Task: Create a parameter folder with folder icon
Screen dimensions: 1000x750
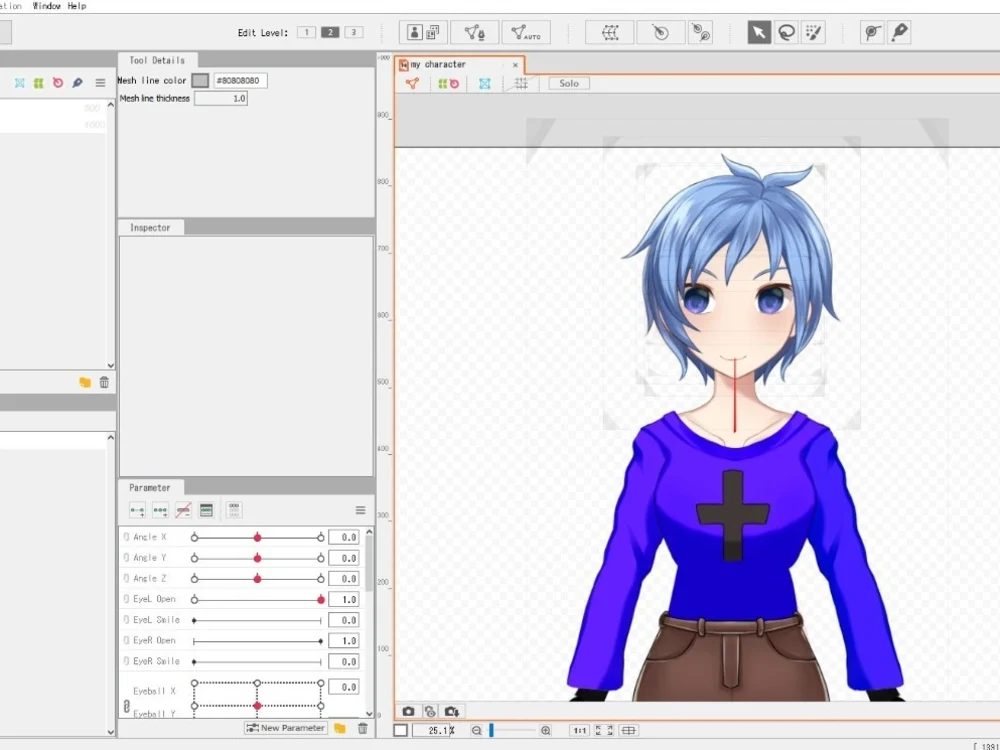Action: click(338, 728)
